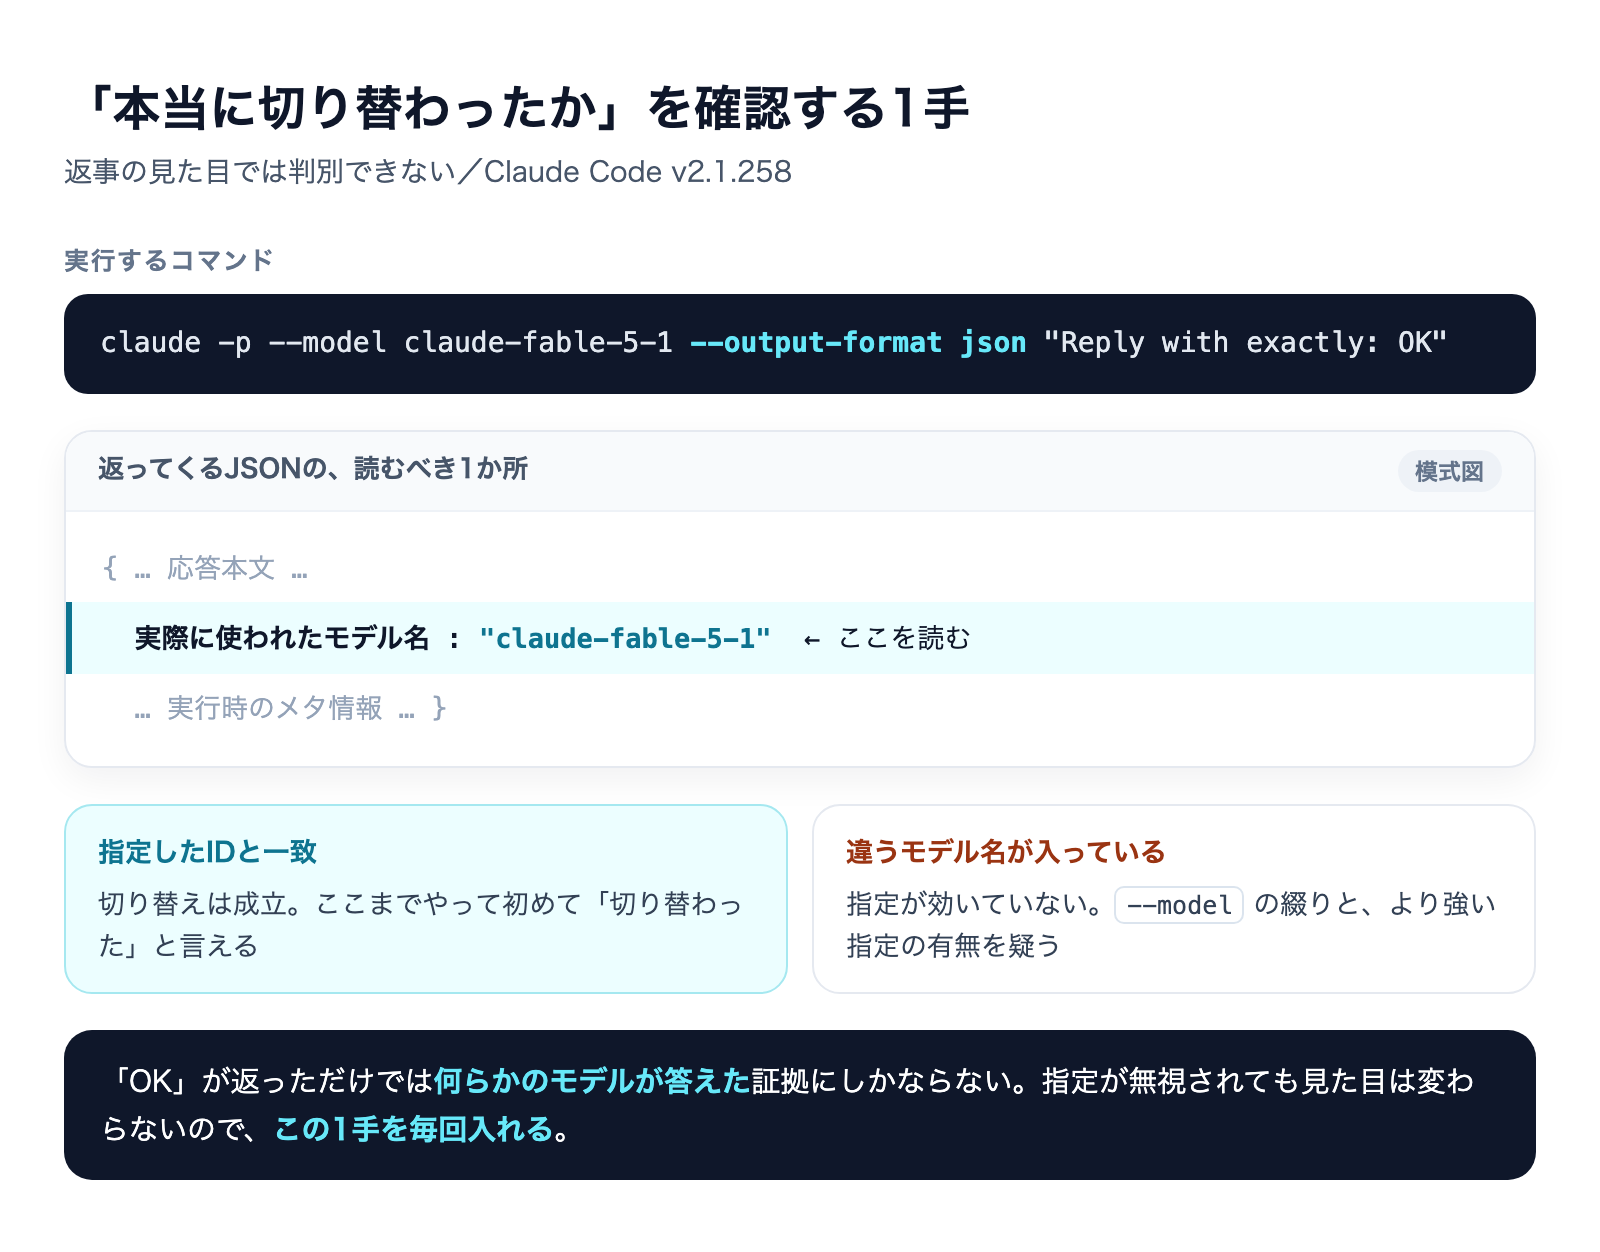Click the text starting 切り替えは成立
The width and height of the screenshot is (1600, 1252).
420,925
